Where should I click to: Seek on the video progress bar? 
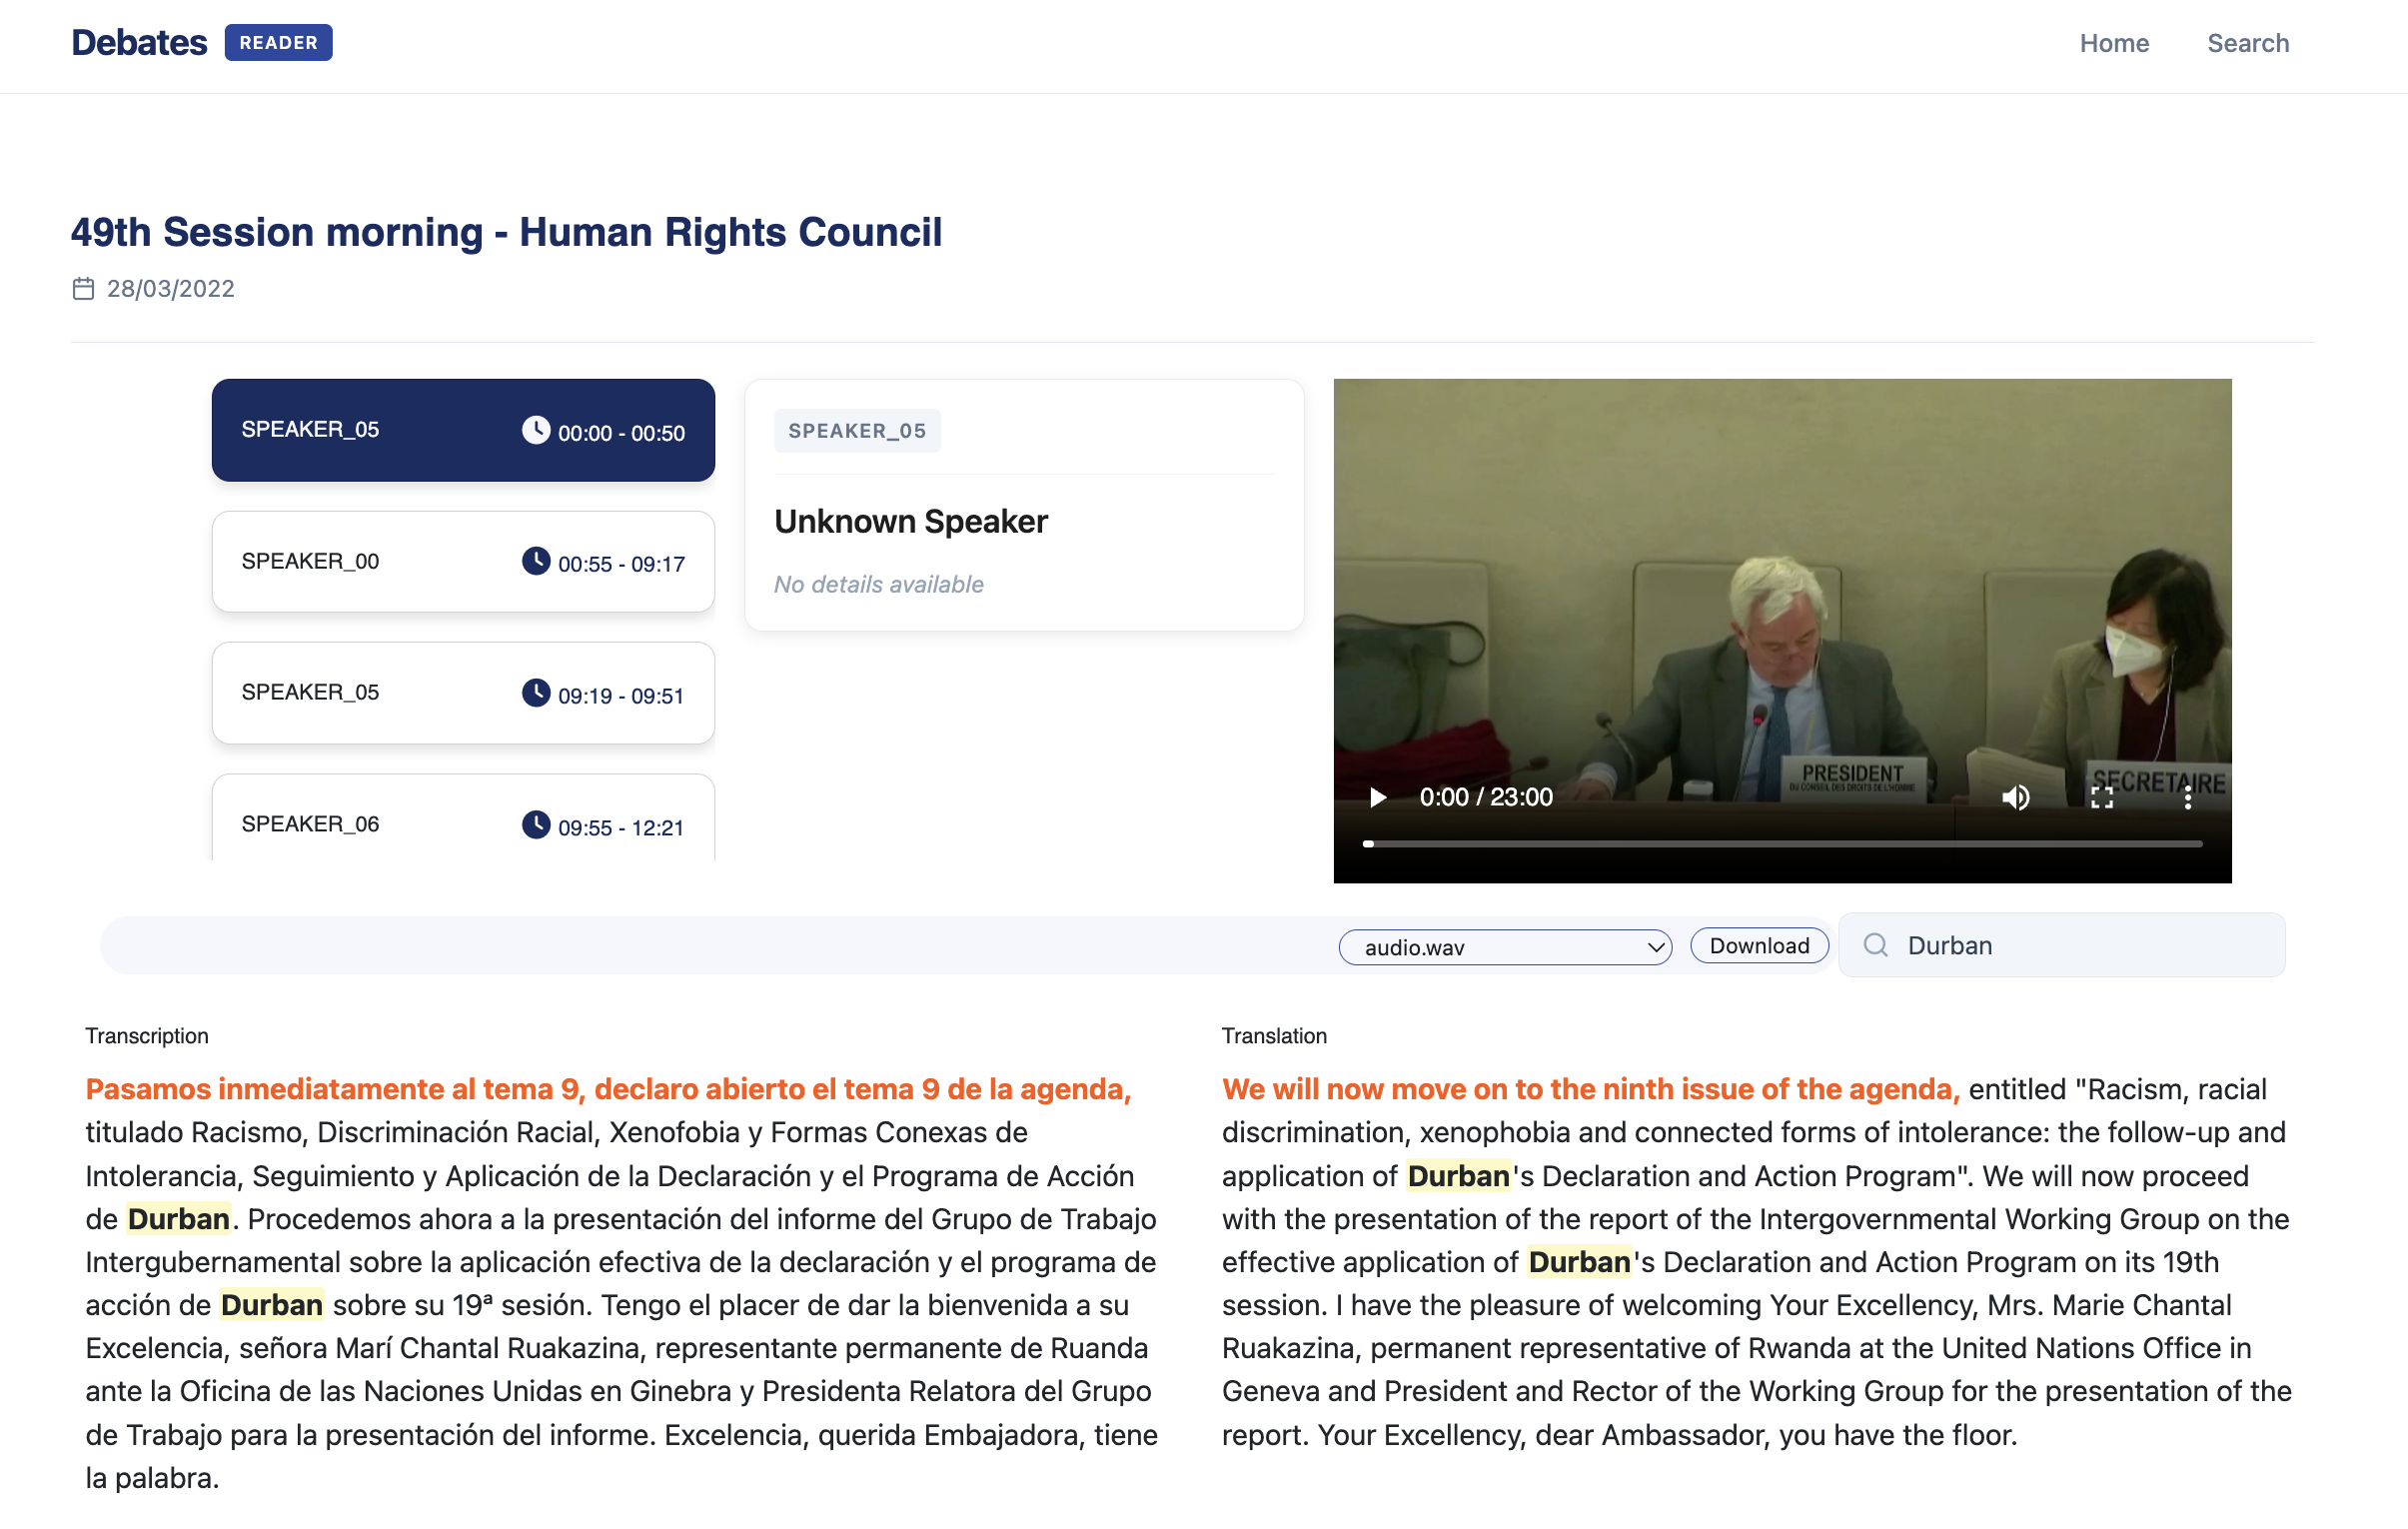coord(1782,844)
